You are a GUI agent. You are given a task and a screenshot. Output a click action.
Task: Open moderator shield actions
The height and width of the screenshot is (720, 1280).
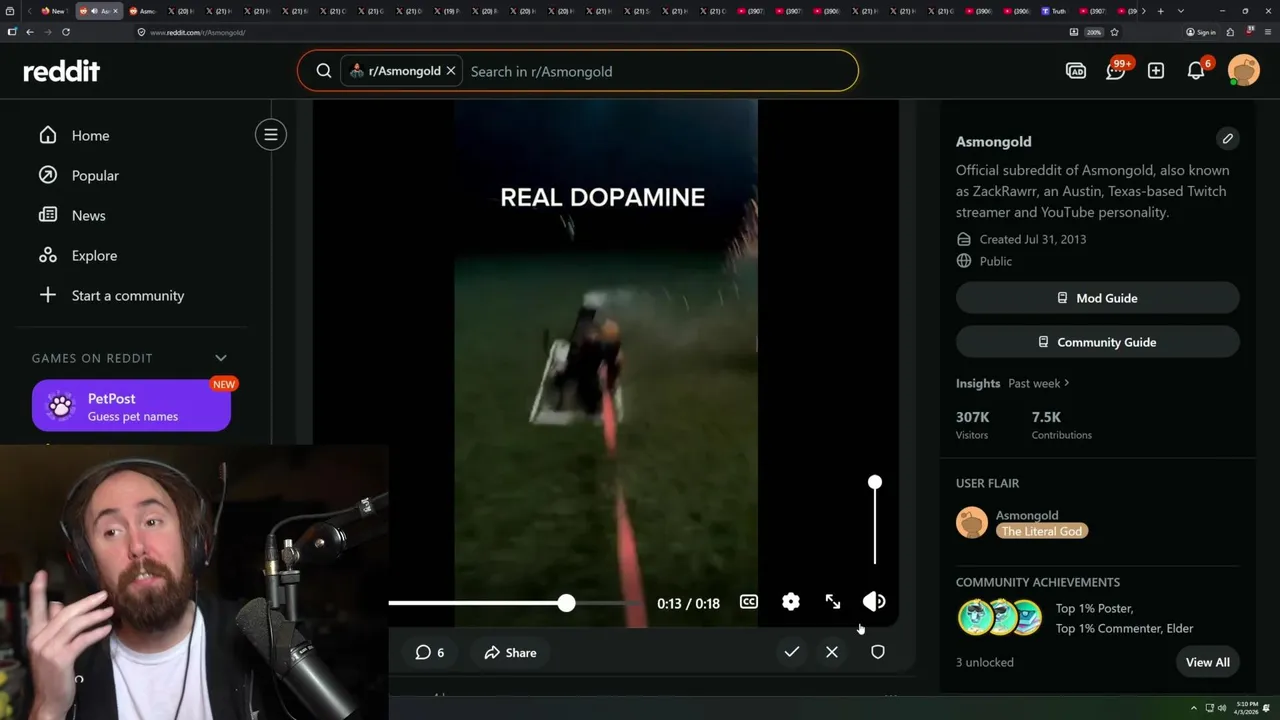point(878,652)
